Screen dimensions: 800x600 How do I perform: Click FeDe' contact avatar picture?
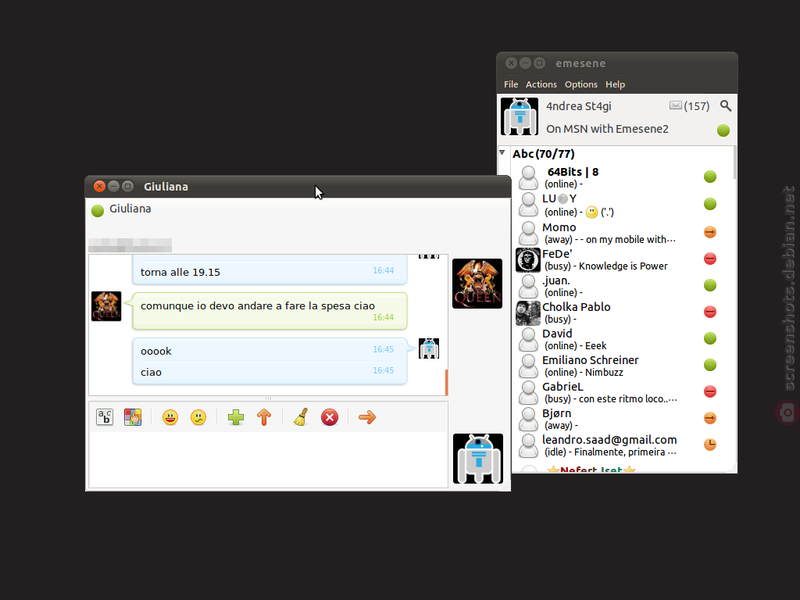[528, 260]
